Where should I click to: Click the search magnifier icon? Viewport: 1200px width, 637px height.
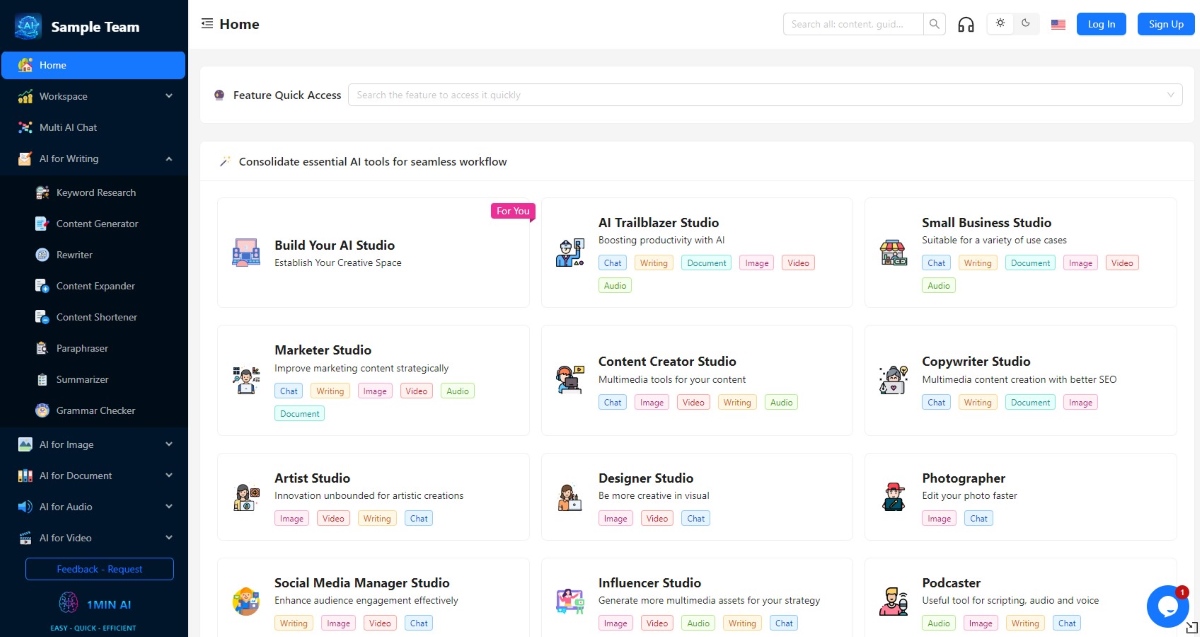pos(934,24)
